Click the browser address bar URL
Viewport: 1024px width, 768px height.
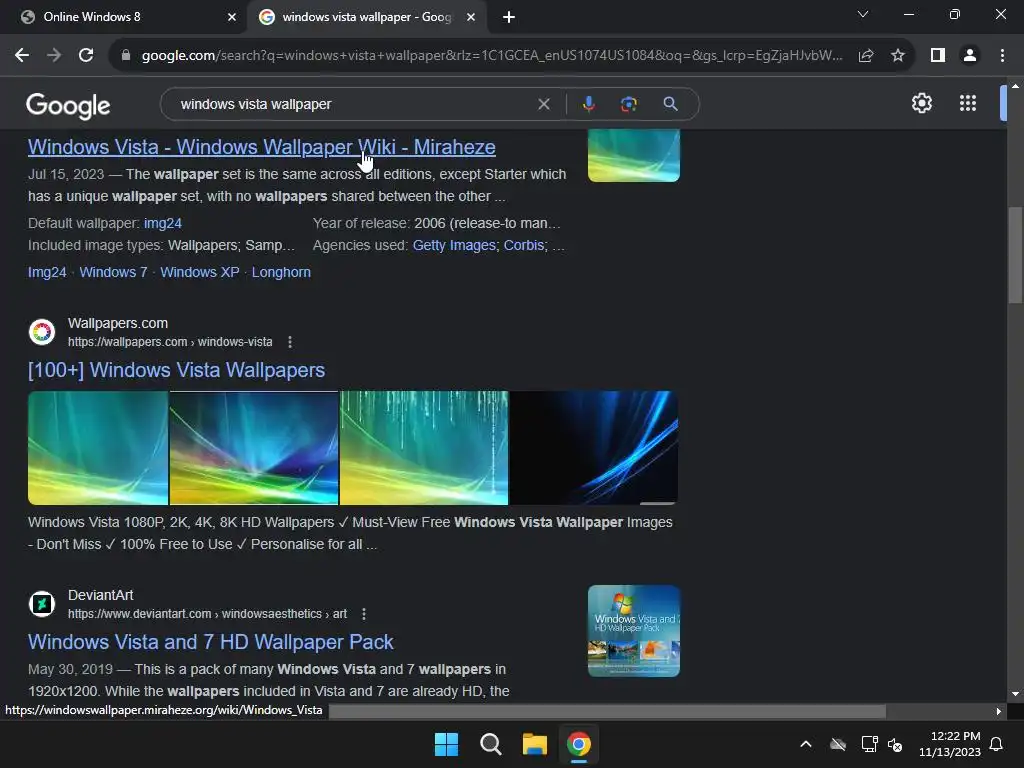click(492, 56)
